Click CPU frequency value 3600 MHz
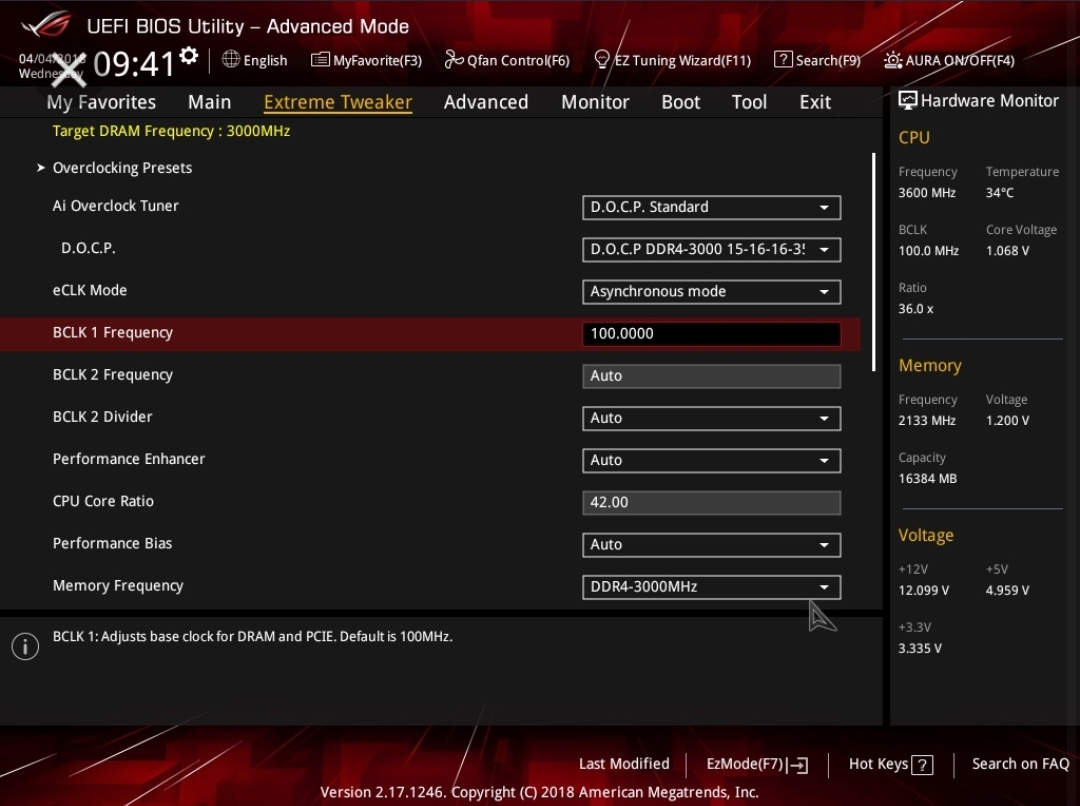The image size is (1080, 806). point(926,193)
